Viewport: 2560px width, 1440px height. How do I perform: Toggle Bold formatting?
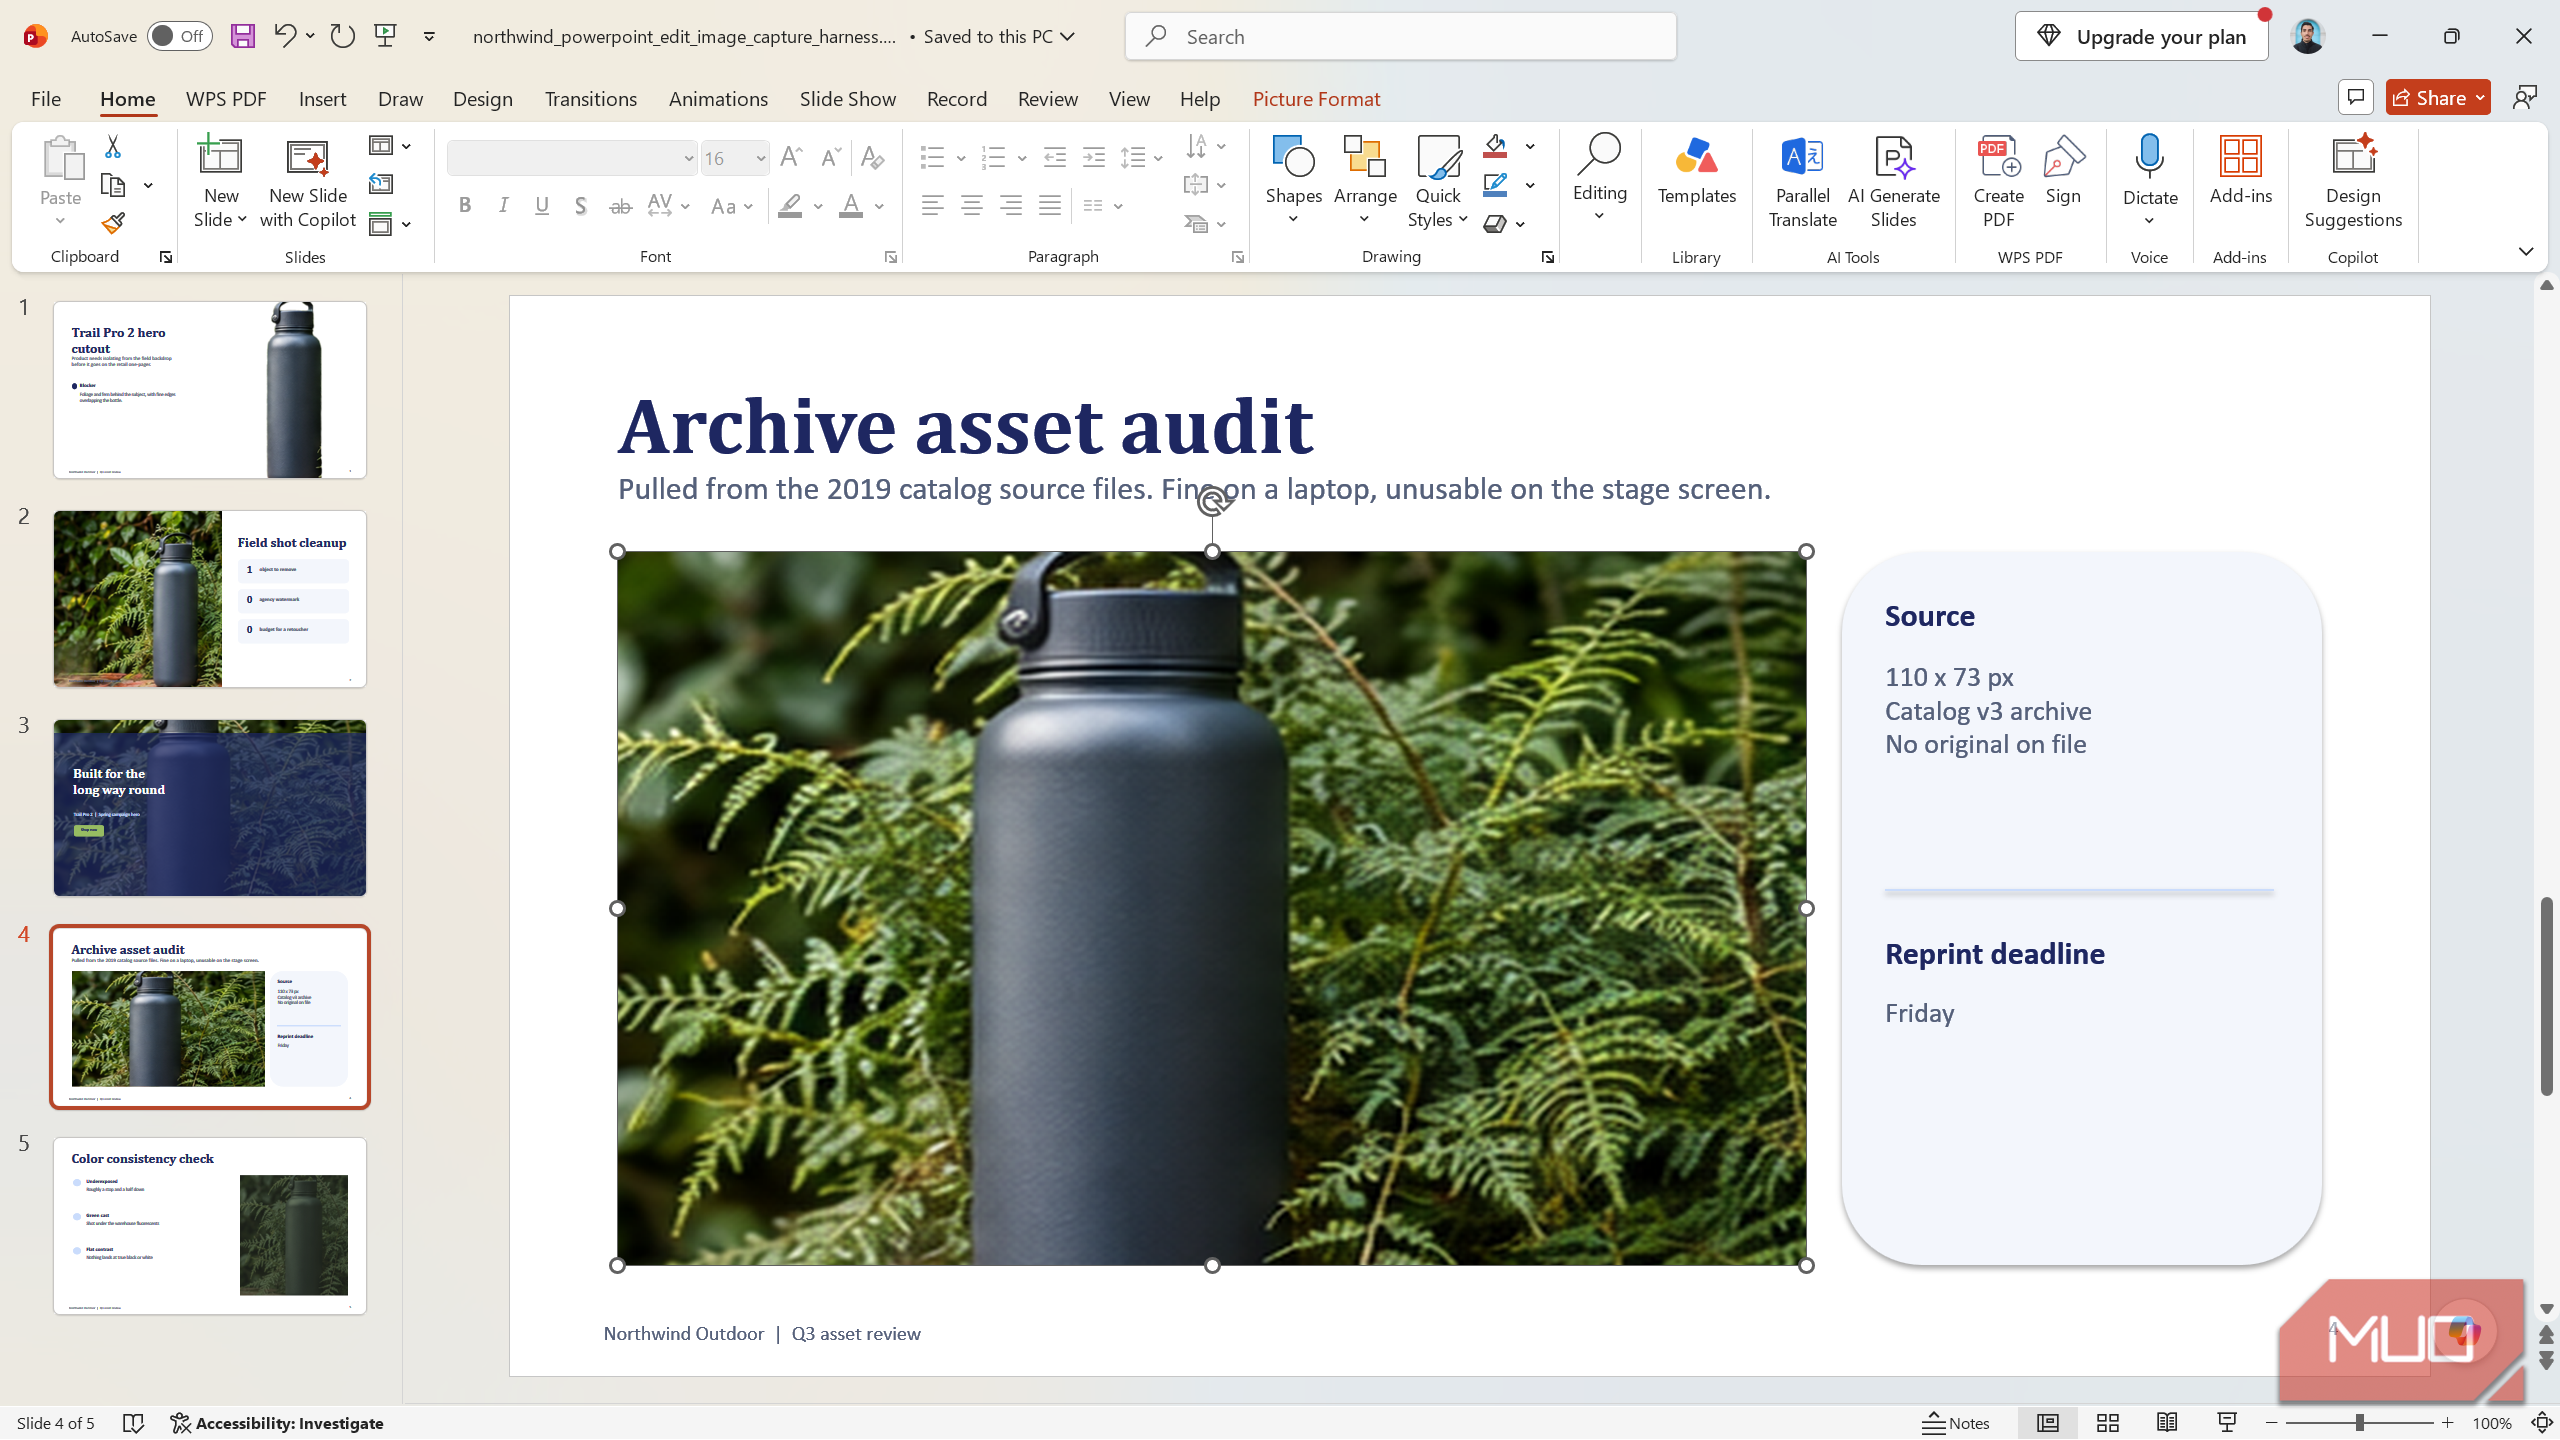click(x=465, y=206)
